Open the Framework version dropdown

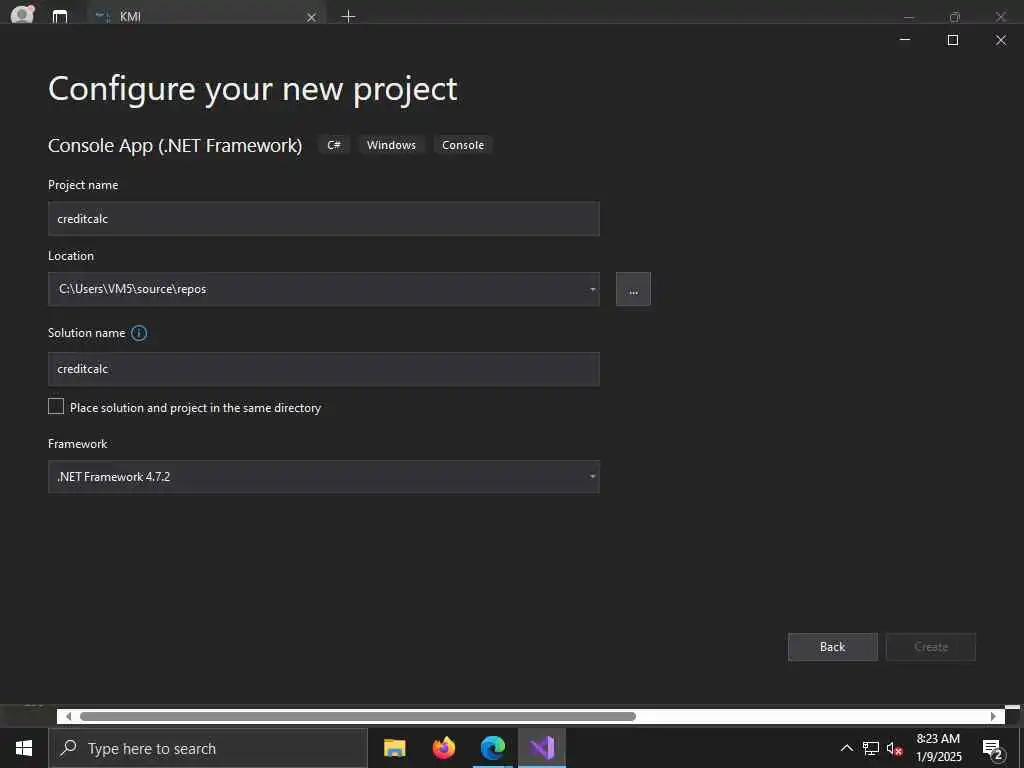click(x=592, y=477)
